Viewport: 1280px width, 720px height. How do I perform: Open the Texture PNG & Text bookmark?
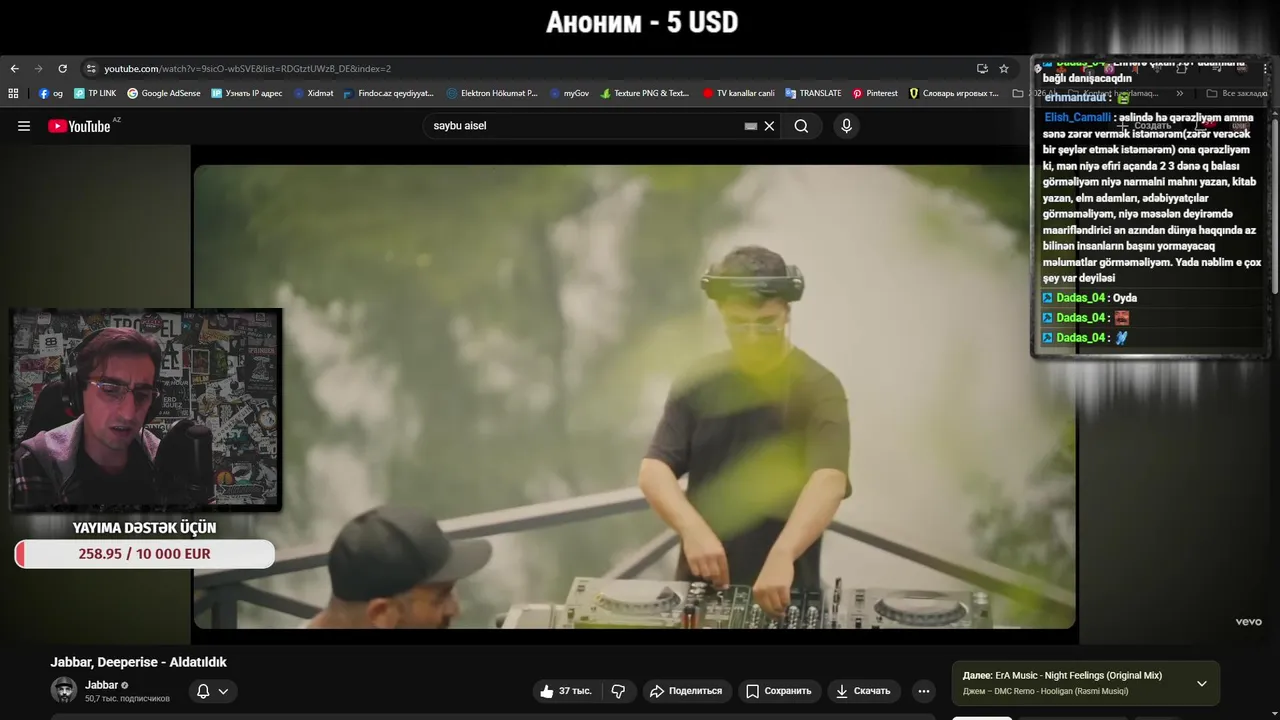click(x=645, y=93)
